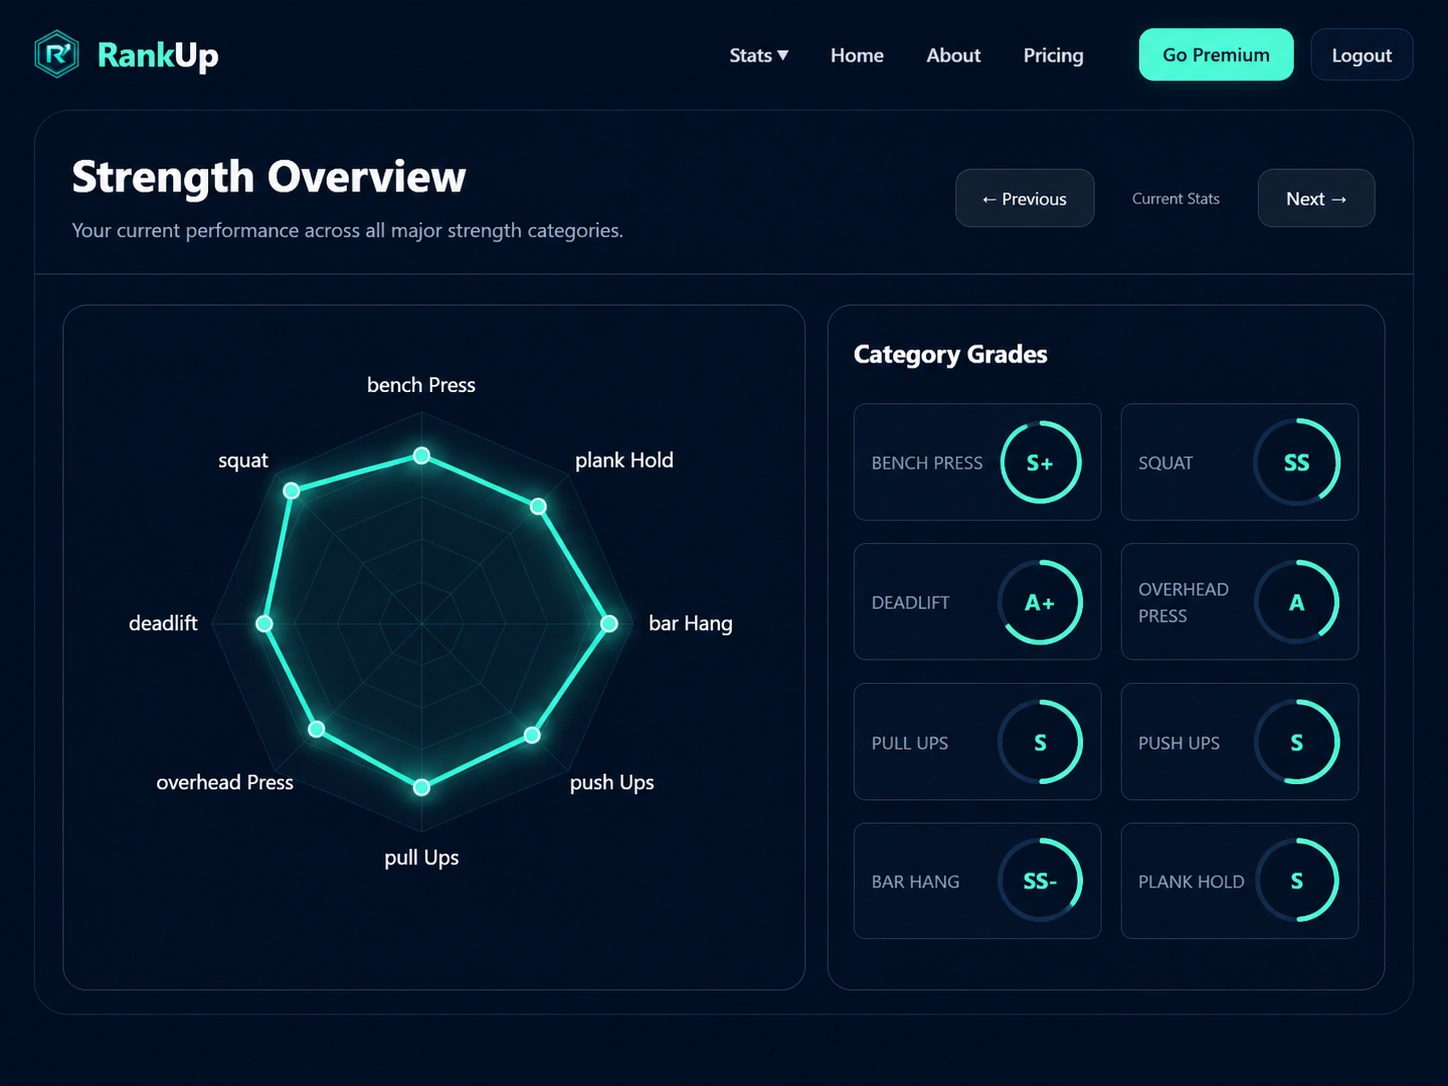Select the Bar Hang SS- grade ring
Viewport: 1448px width, 1086px height.
click(1040, 880)
